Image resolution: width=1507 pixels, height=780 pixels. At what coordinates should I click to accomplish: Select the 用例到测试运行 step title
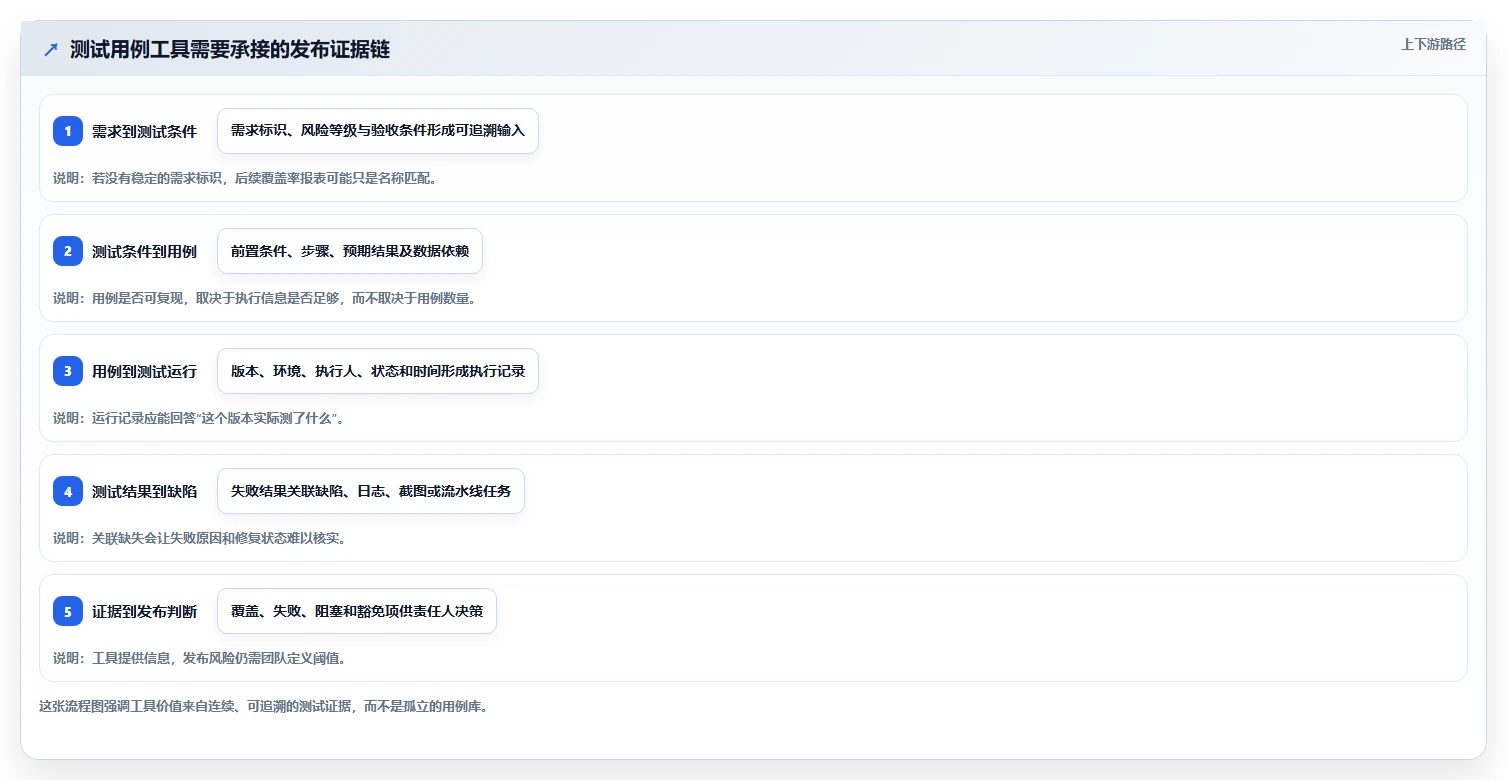click(x=144, y=371)
